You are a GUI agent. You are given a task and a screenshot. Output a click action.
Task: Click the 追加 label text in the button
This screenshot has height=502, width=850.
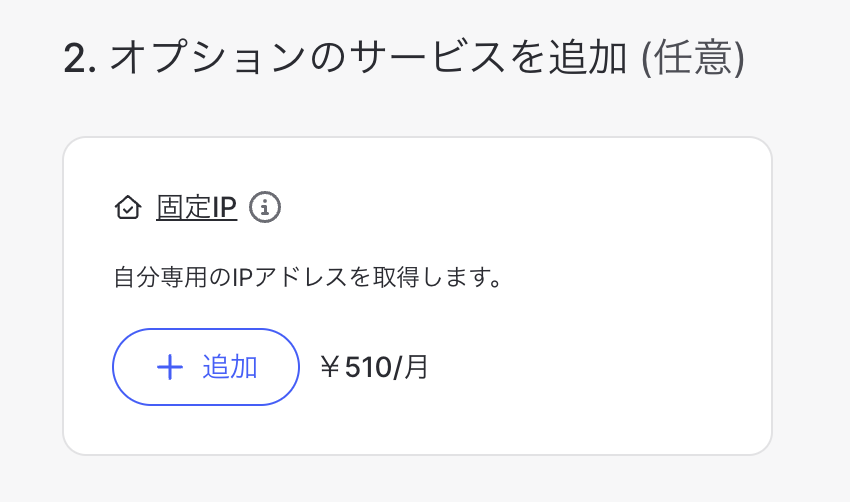point(230,367)
